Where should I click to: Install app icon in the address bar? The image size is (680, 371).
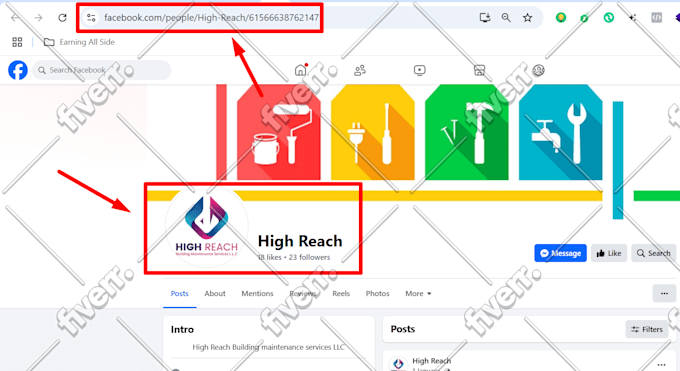point(484,18)
